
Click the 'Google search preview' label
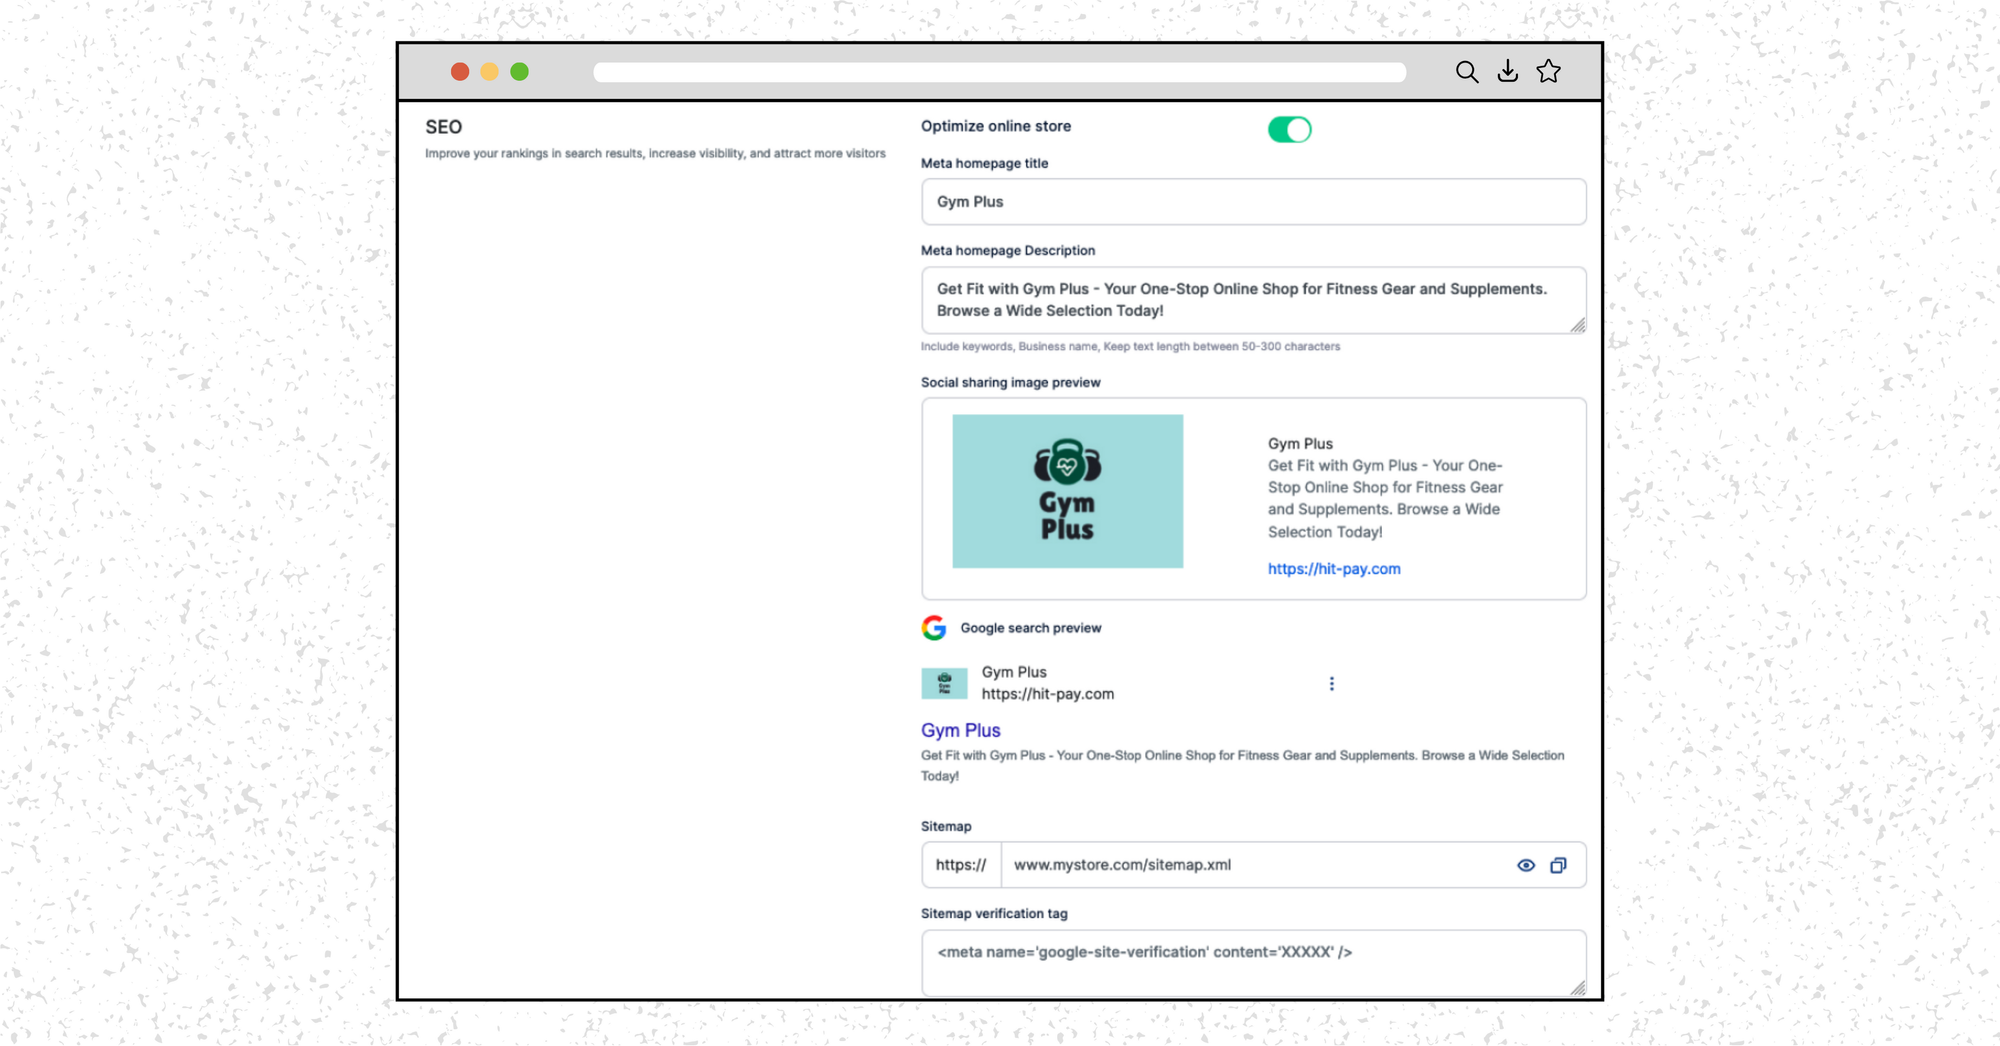point(1031,628)
